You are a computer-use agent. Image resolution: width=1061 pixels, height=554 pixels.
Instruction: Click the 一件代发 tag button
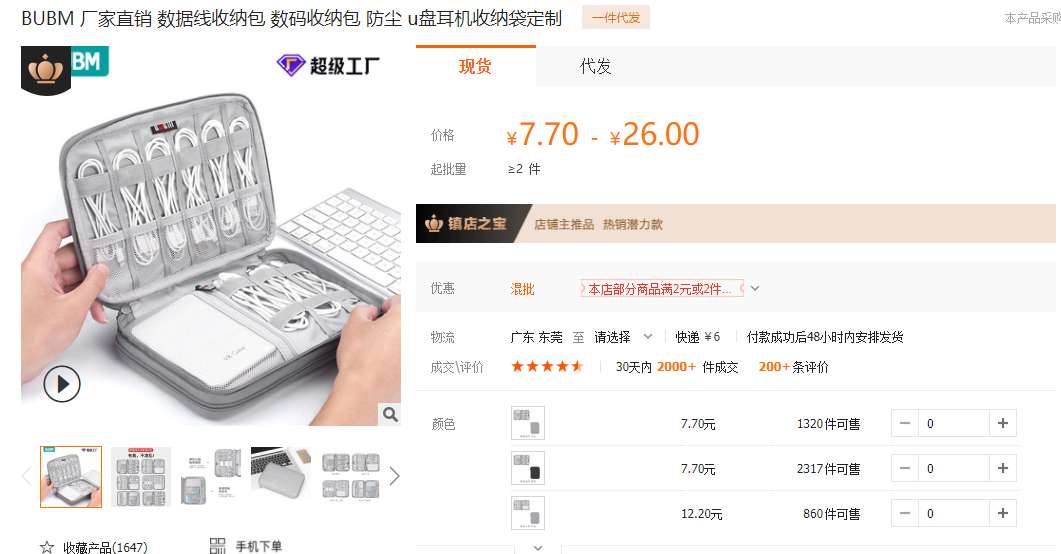point(616,18)
